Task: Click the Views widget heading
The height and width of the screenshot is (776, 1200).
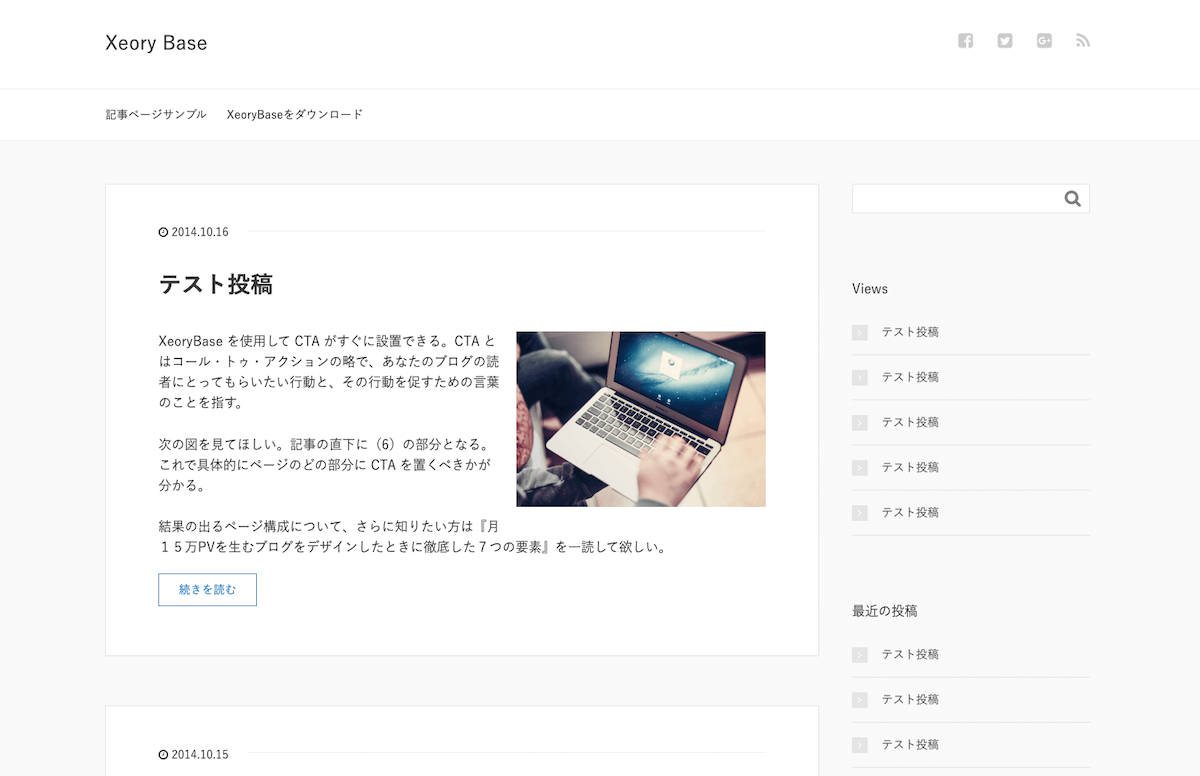Action: tap(870, 288)
